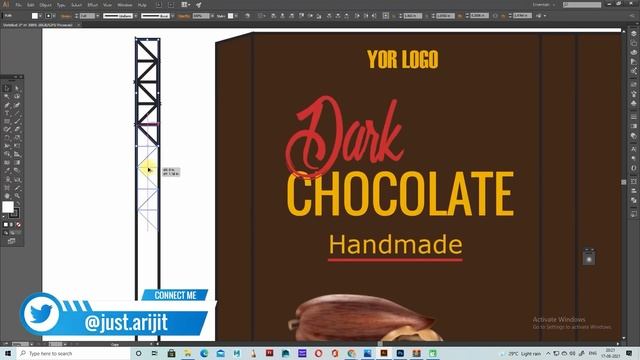Change screen mode at toolbox bottom
The image size is (640, 360).
[11, 241]
